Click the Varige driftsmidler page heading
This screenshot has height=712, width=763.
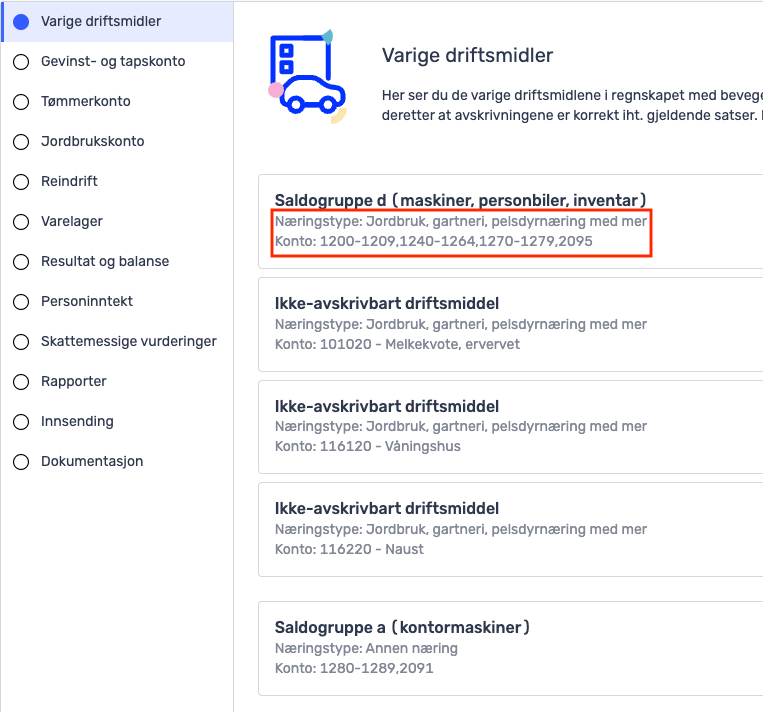click(x=467, y=55)
